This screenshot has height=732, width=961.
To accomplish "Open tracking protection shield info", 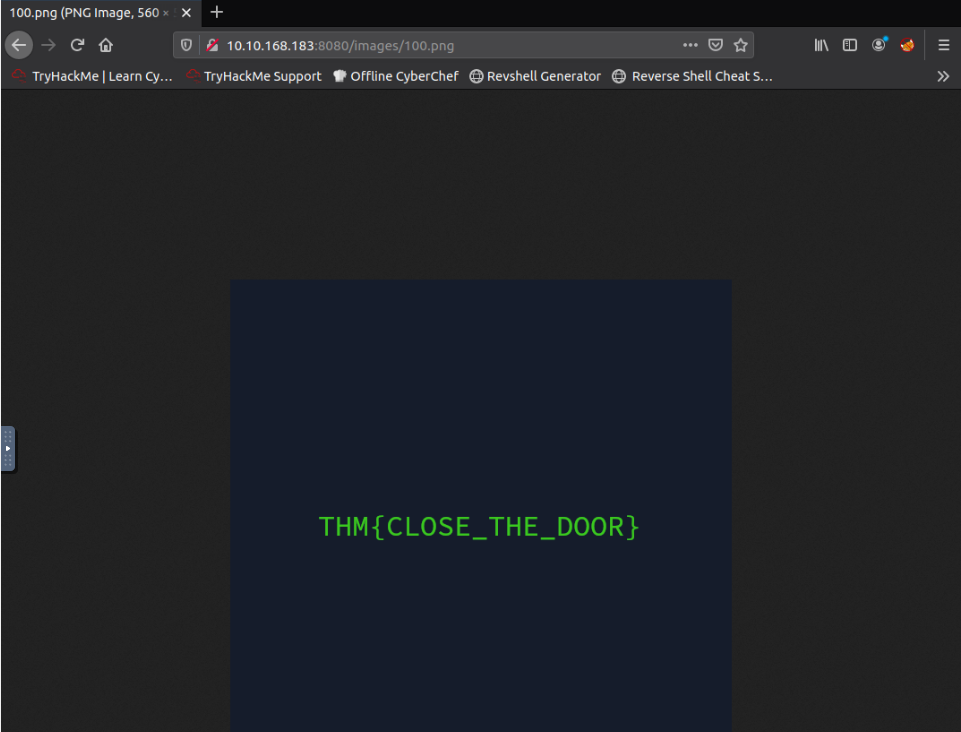I will (186, 45).
